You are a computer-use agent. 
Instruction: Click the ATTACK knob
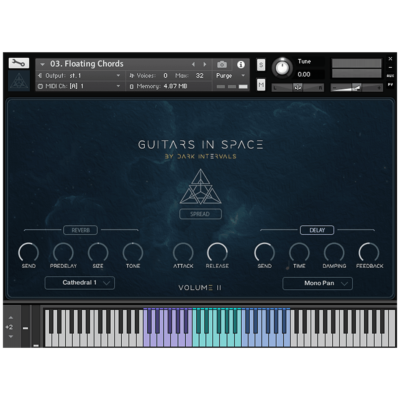click(183, 252)
